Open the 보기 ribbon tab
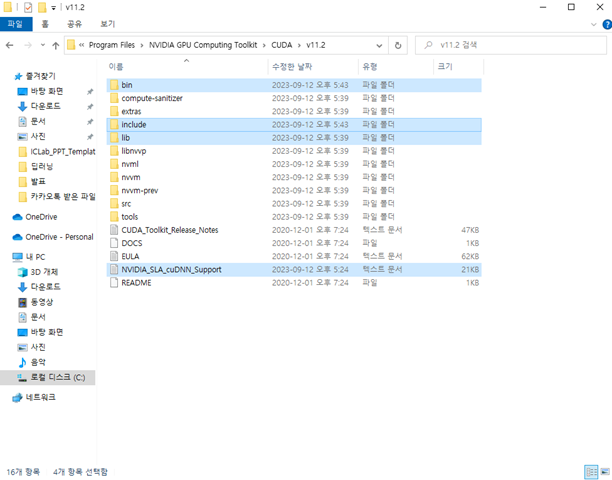Viewport: 612px width, 480px height. coord(108,24)
